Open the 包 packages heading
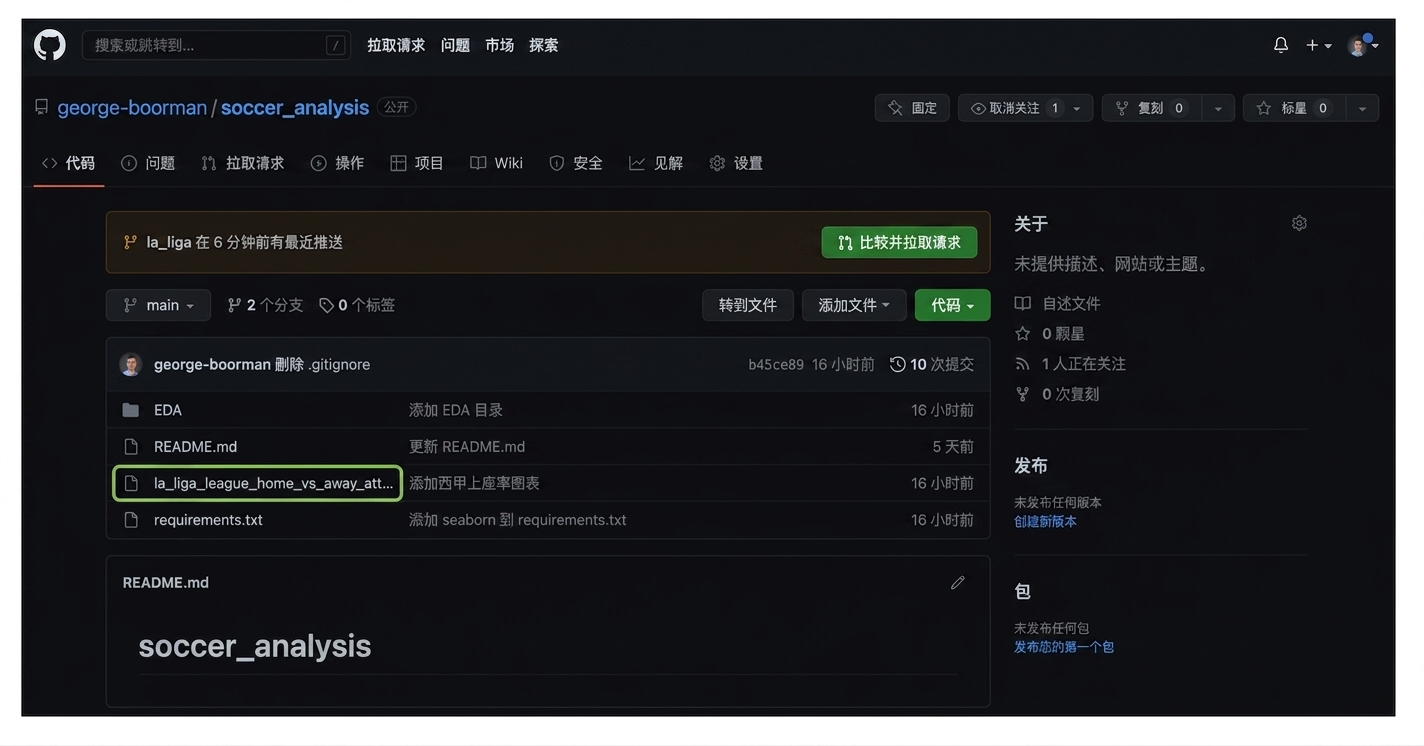1424x746 pixels. coord(1023,591)
